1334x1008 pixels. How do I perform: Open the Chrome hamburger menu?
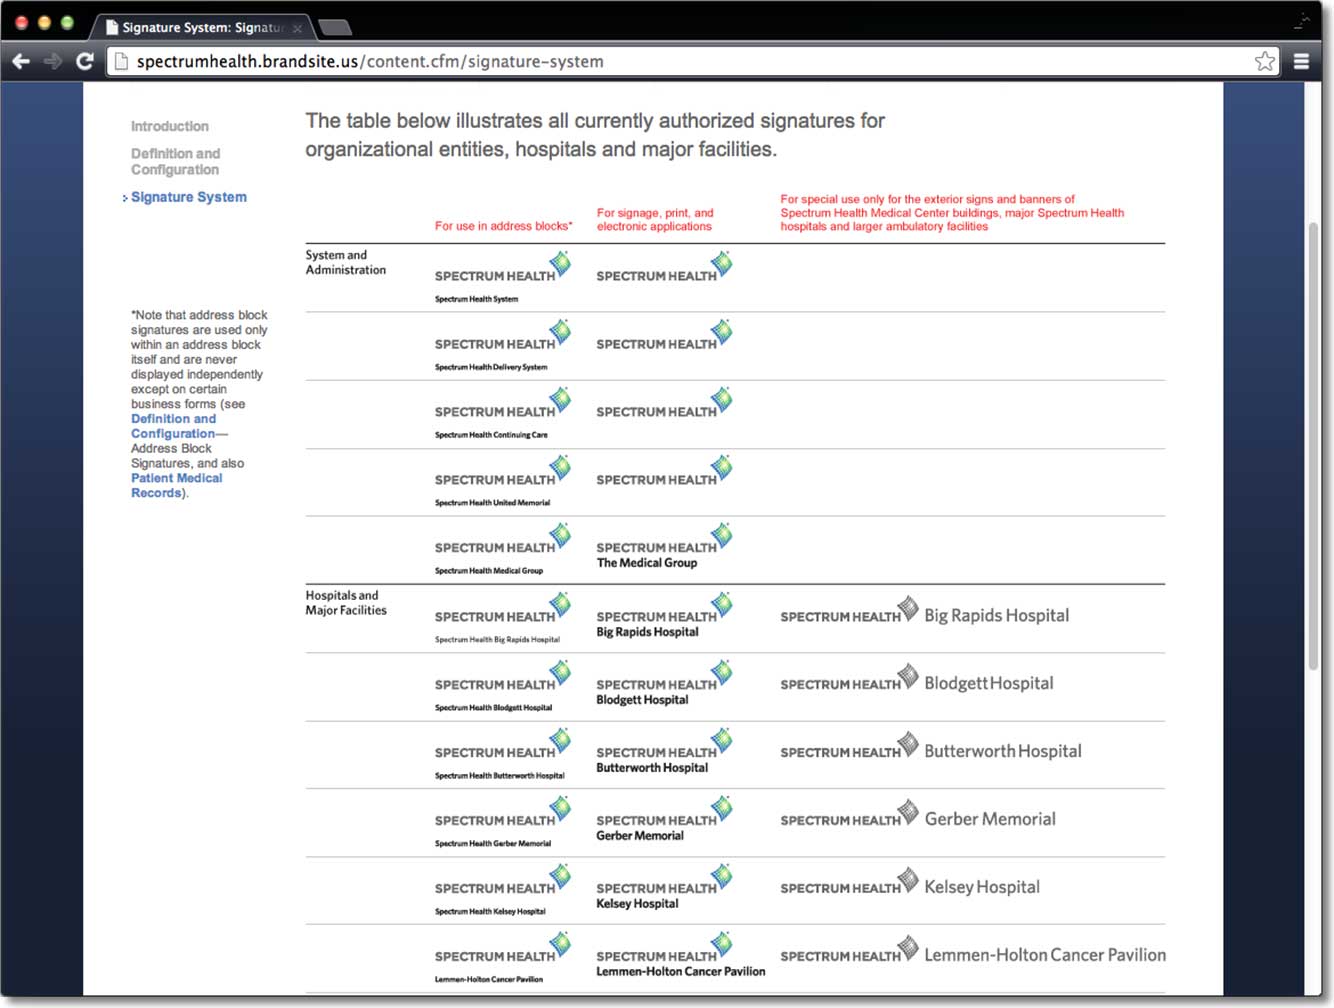(1301, 61)
